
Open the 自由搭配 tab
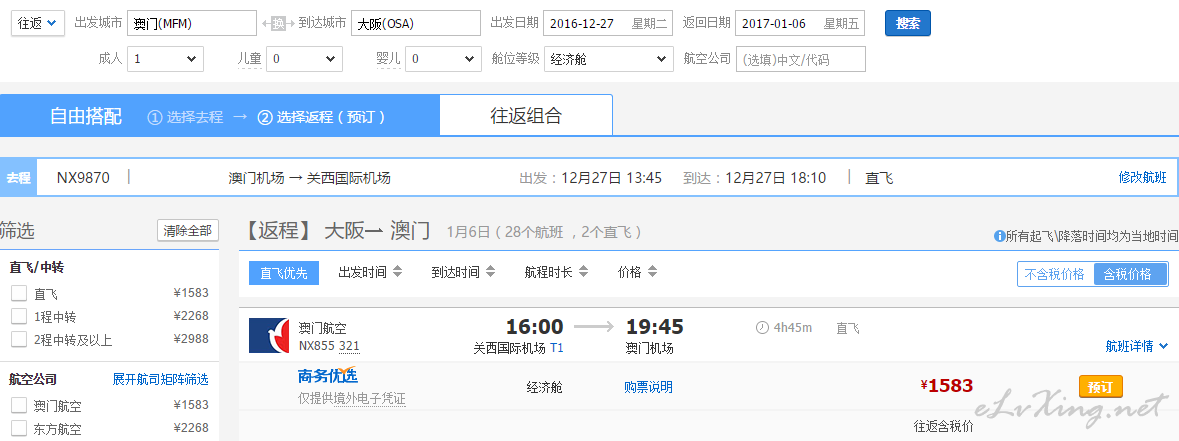tap(86, 116)
